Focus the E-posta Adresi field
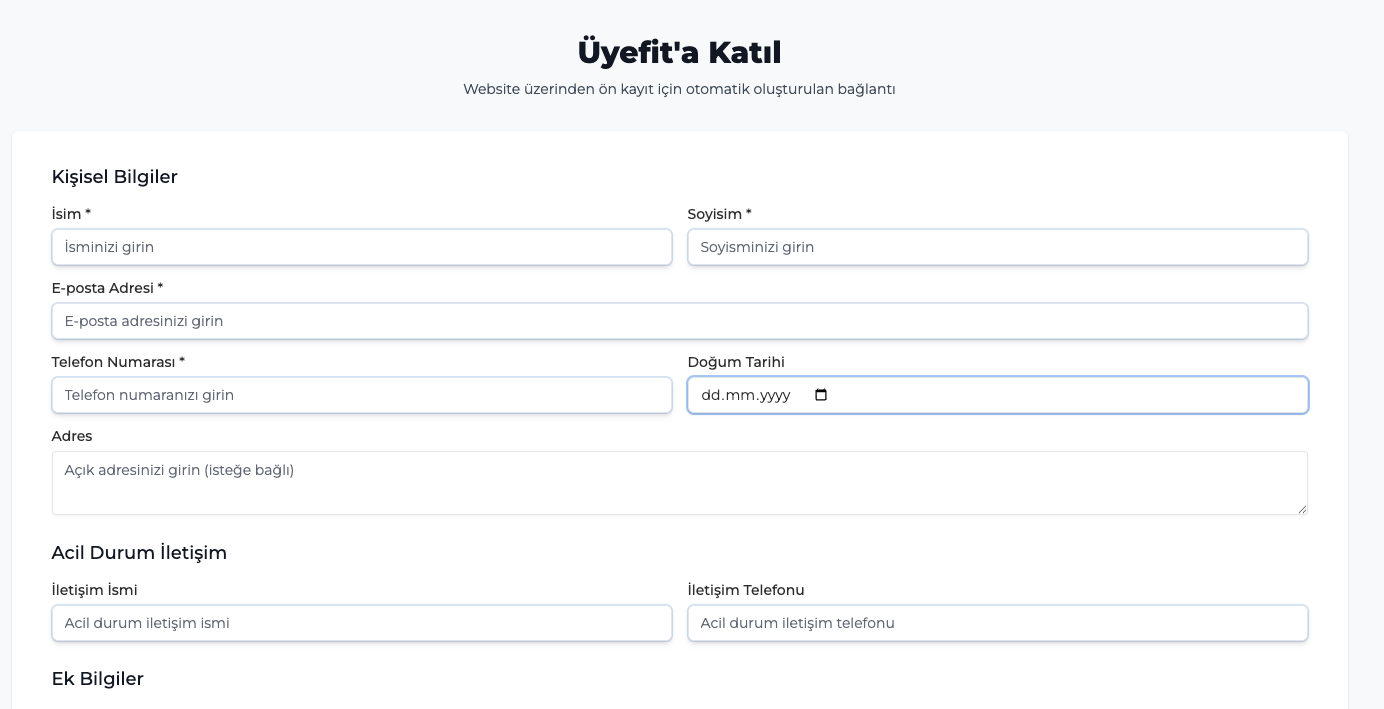Image resolution: width=1384 pixels, height=709 pixels. 680,321
